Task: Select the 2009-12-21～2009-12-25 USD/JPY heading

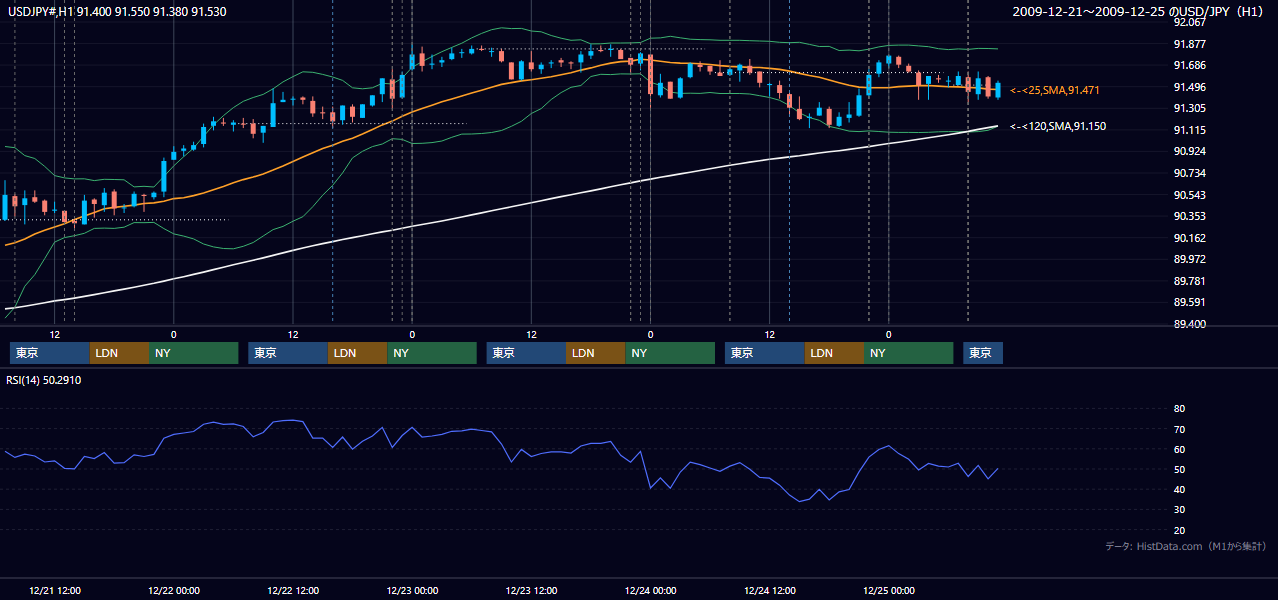Action: pyautogui.click(x=1139, y=11)
